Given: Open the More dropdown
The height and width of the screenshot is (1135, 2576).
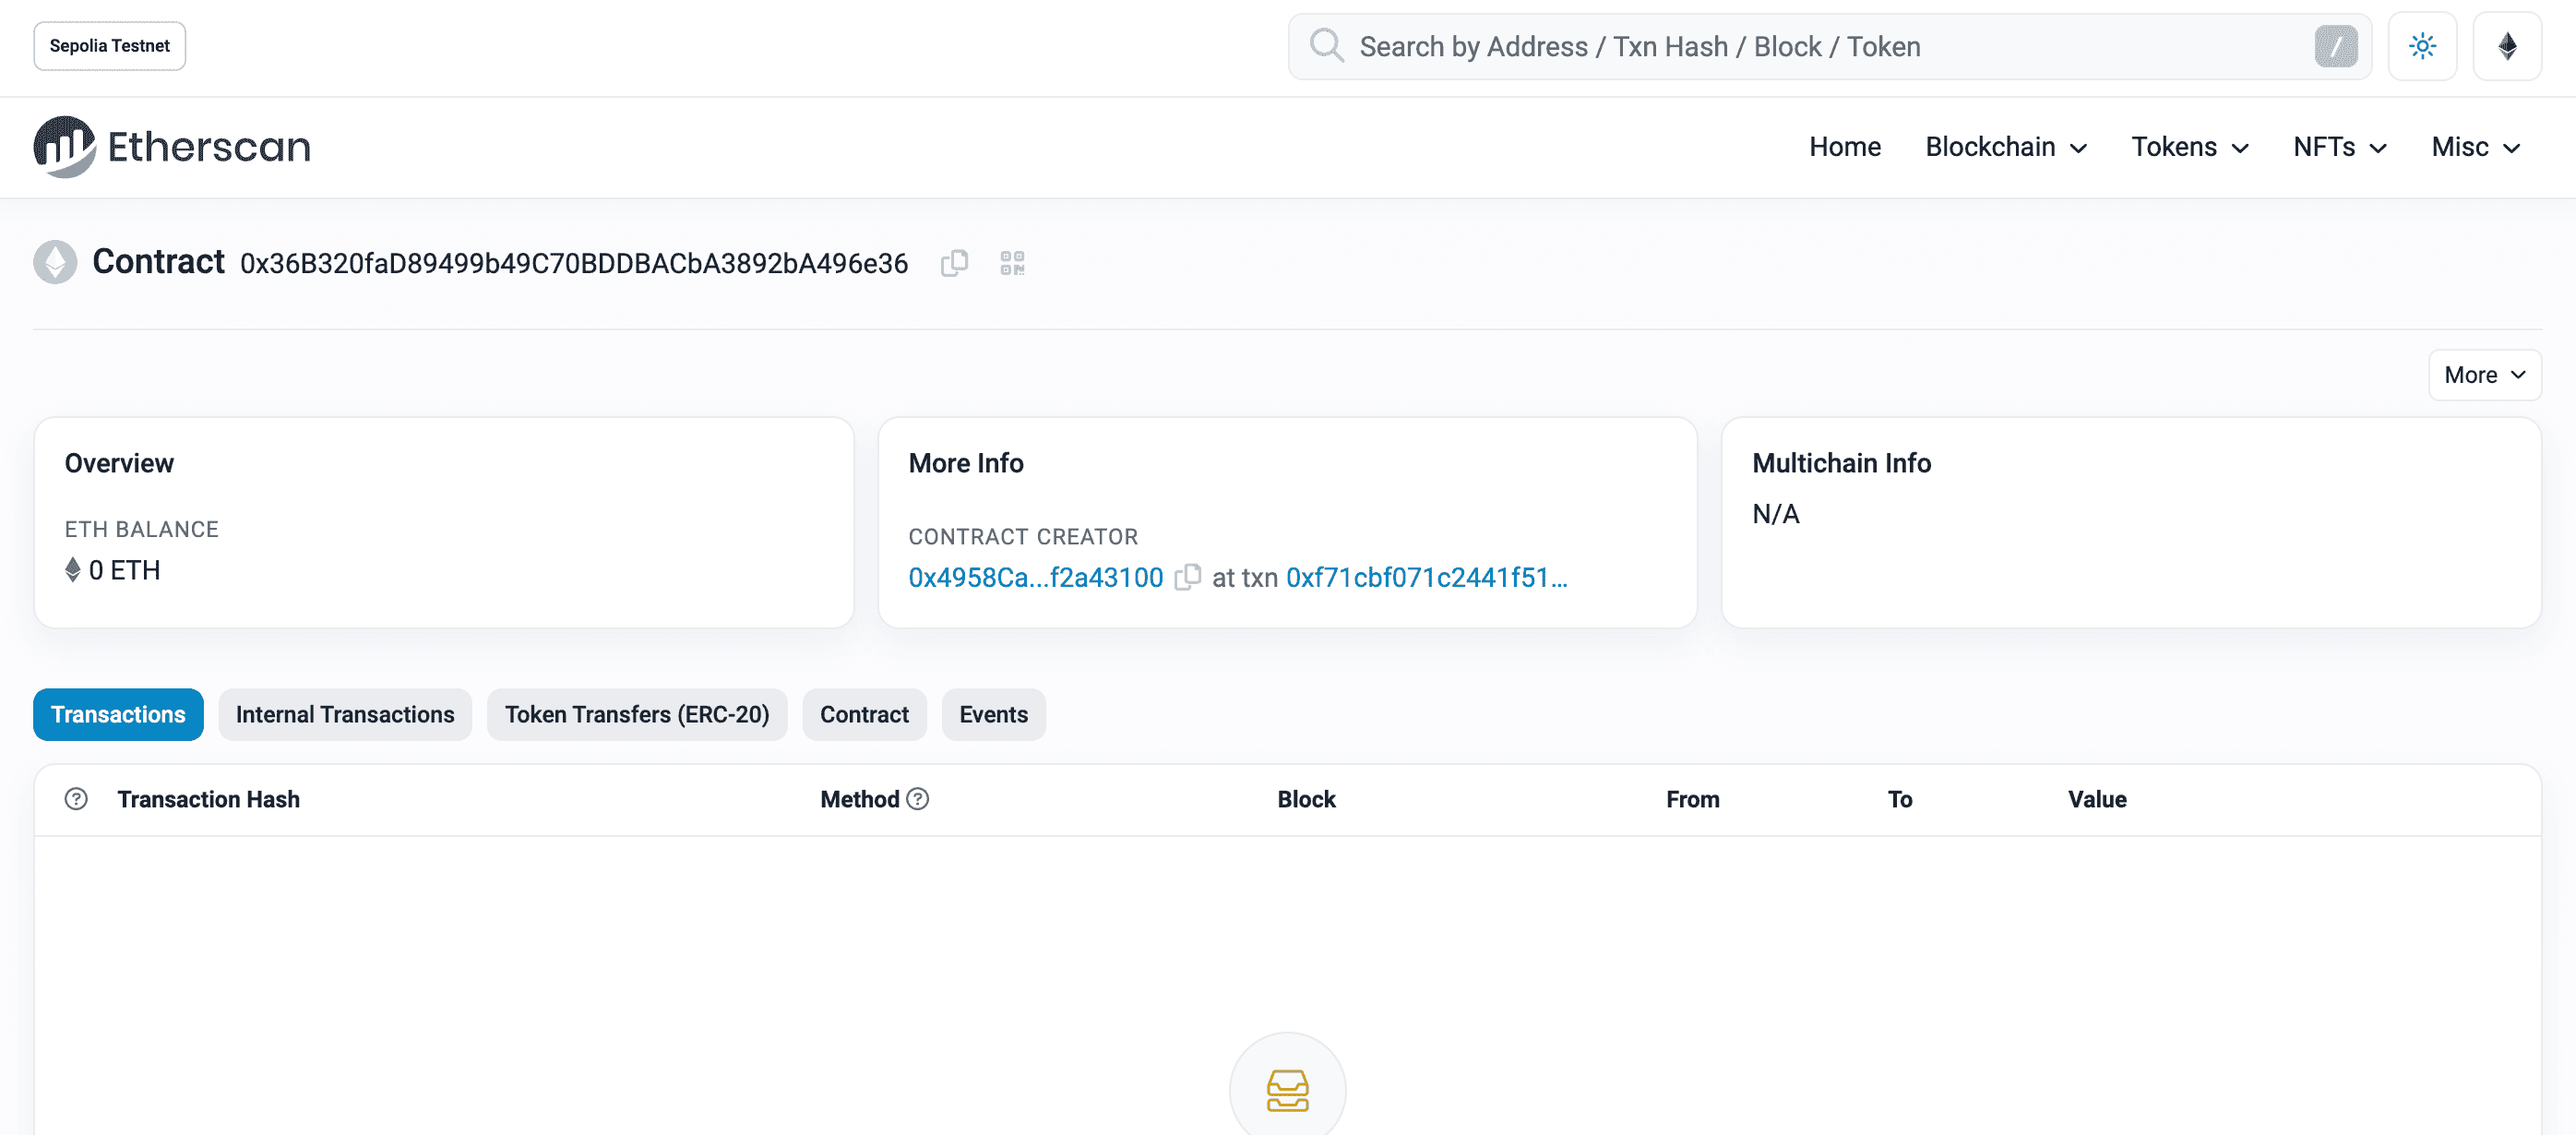Looking at the screenshot, I should tap(2484, 375).
